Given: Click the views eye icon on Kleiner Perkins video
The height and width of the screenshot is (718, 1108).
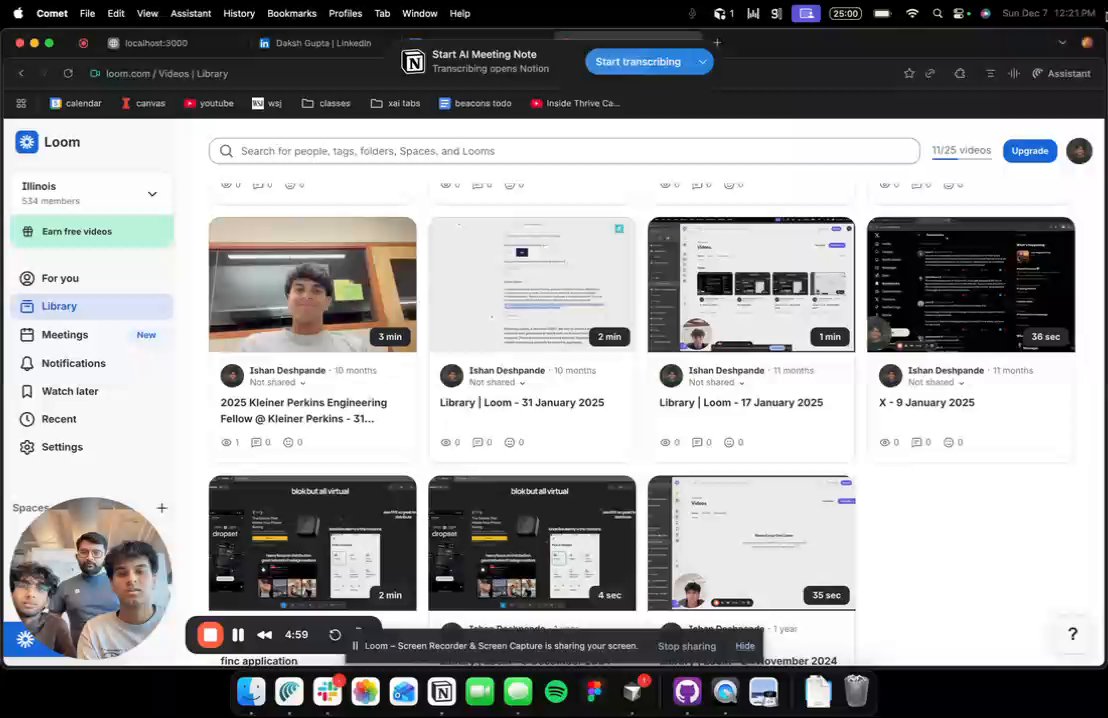Looking at the screenshot, I should pos(226,442).
